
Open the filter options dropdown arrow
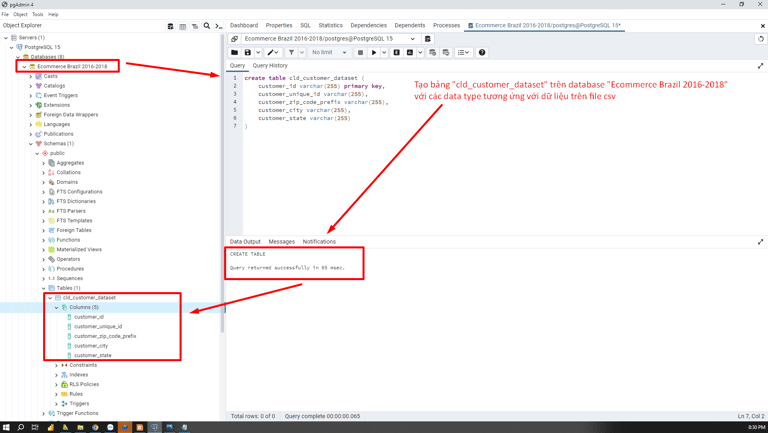(302, 52)
